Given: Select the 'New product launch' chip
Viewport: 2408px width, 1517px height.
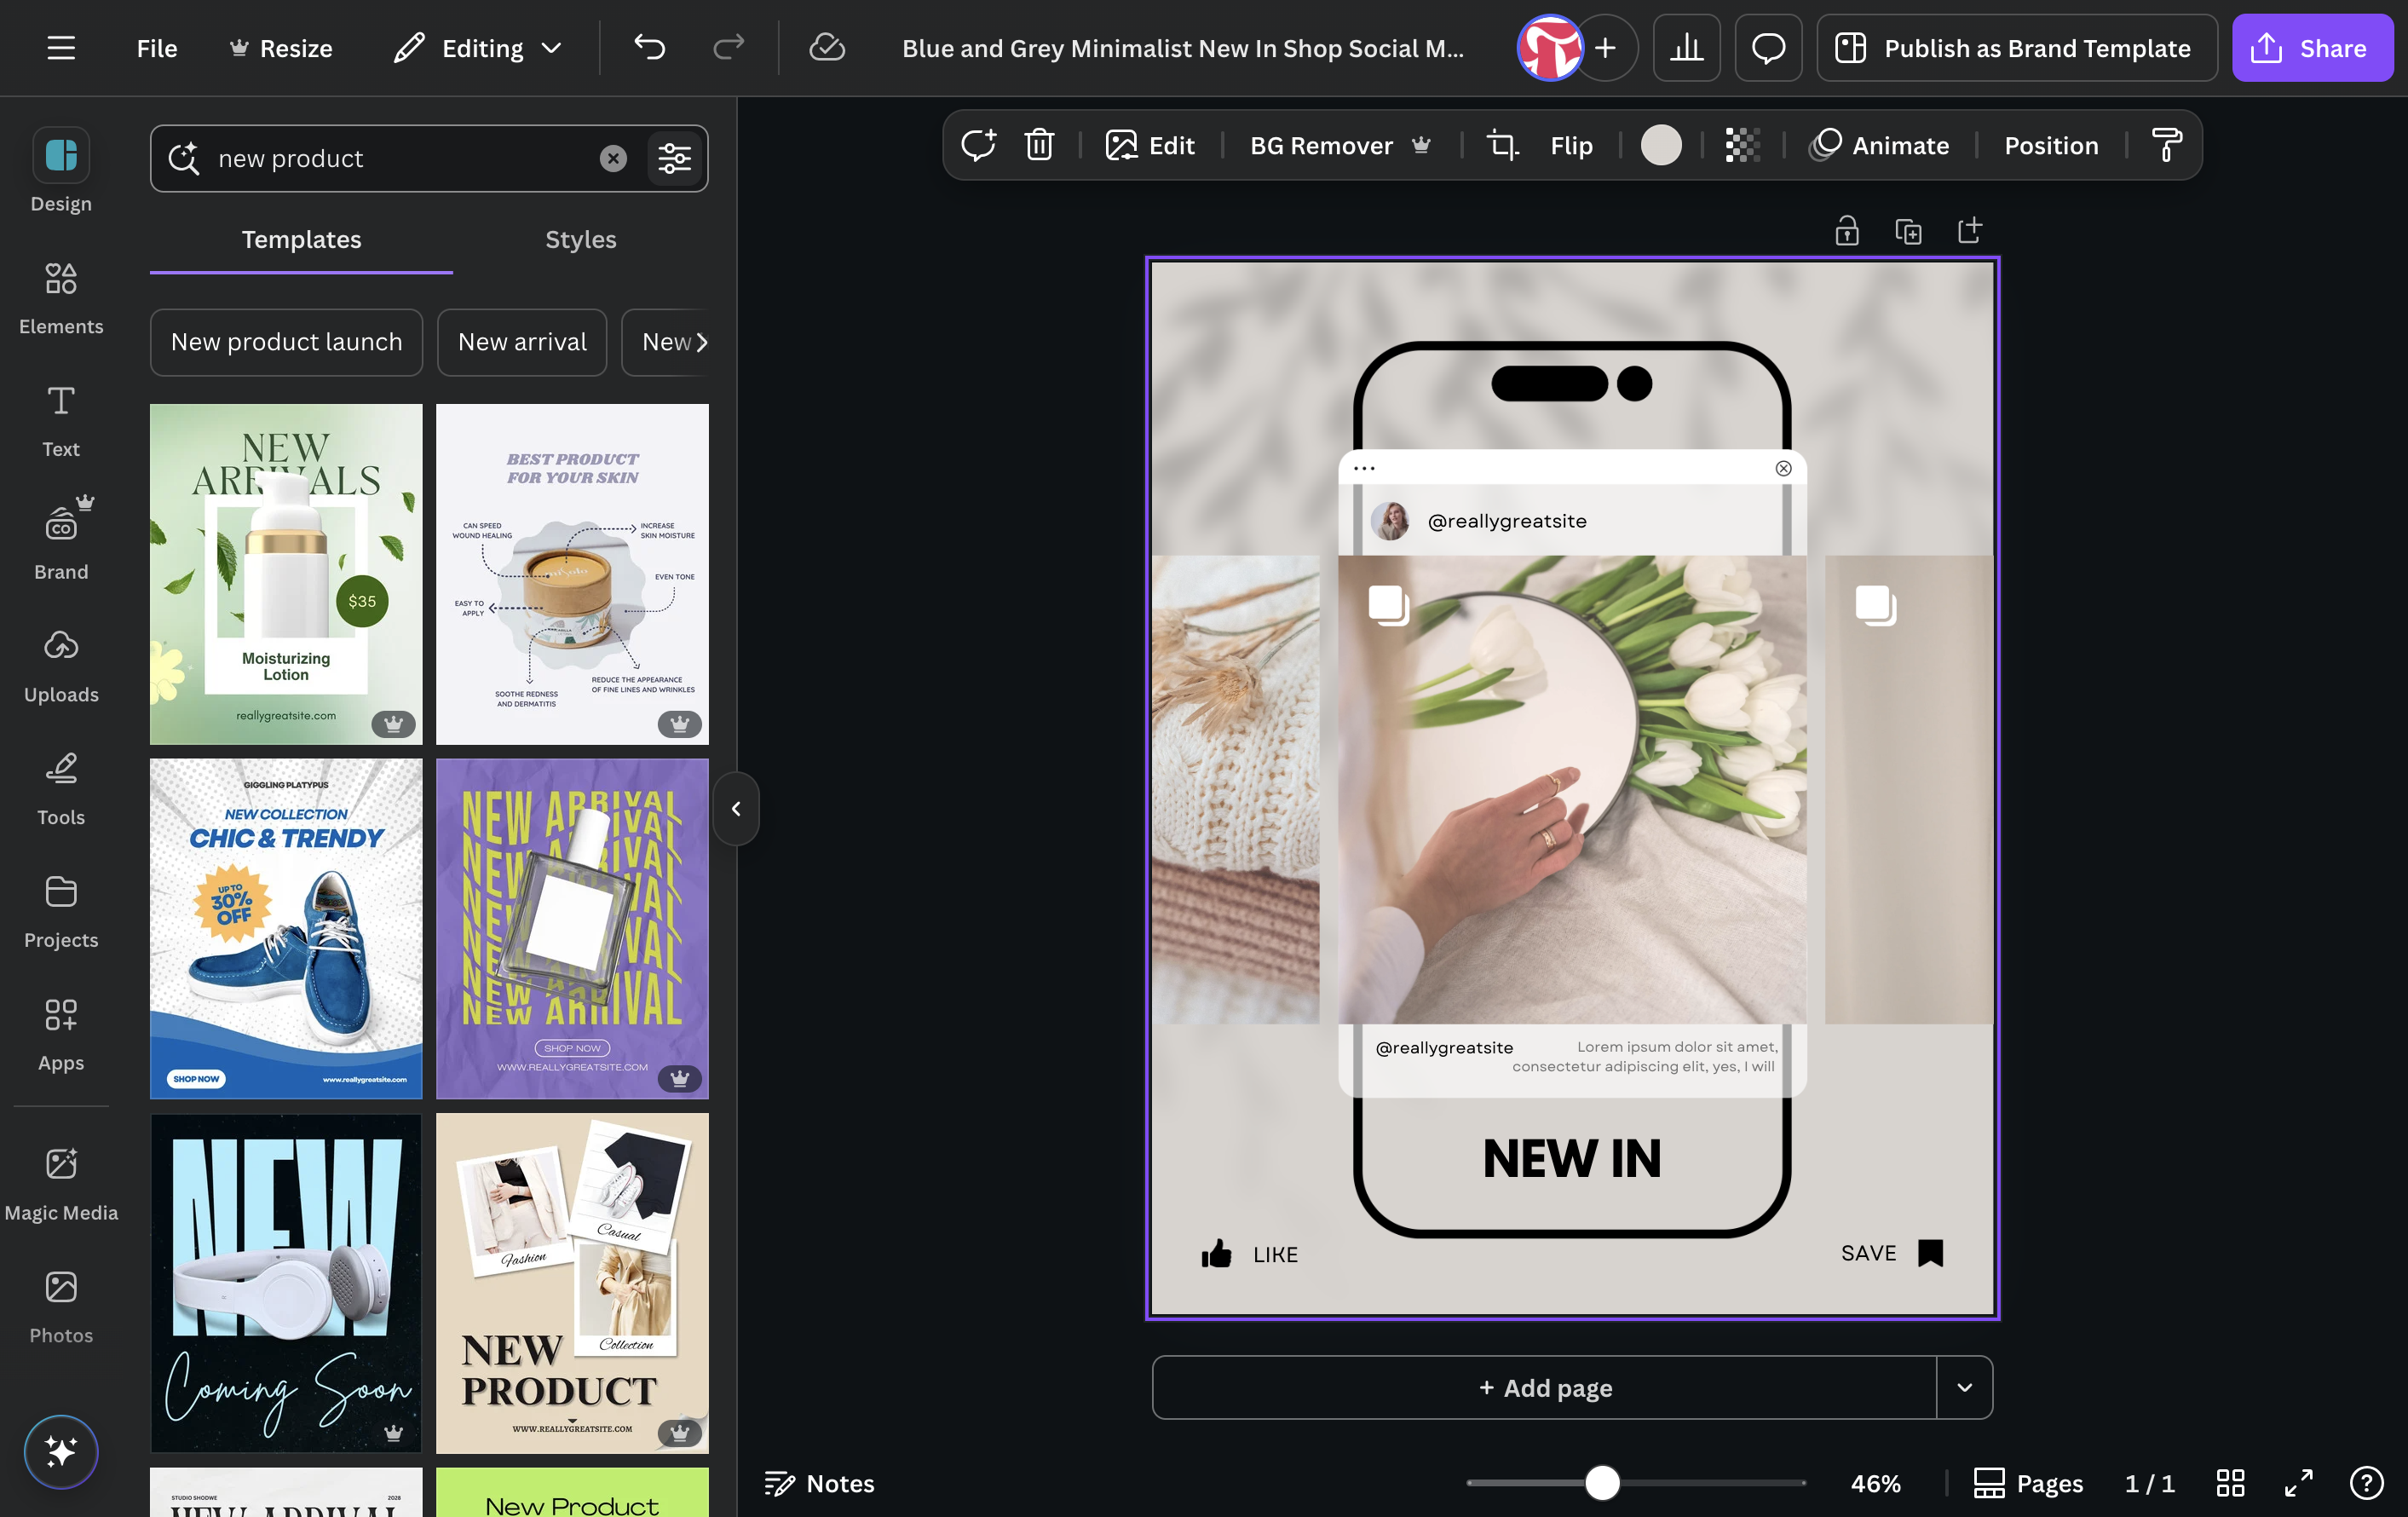Looking at the screenshot, I should tap(286, 342).
